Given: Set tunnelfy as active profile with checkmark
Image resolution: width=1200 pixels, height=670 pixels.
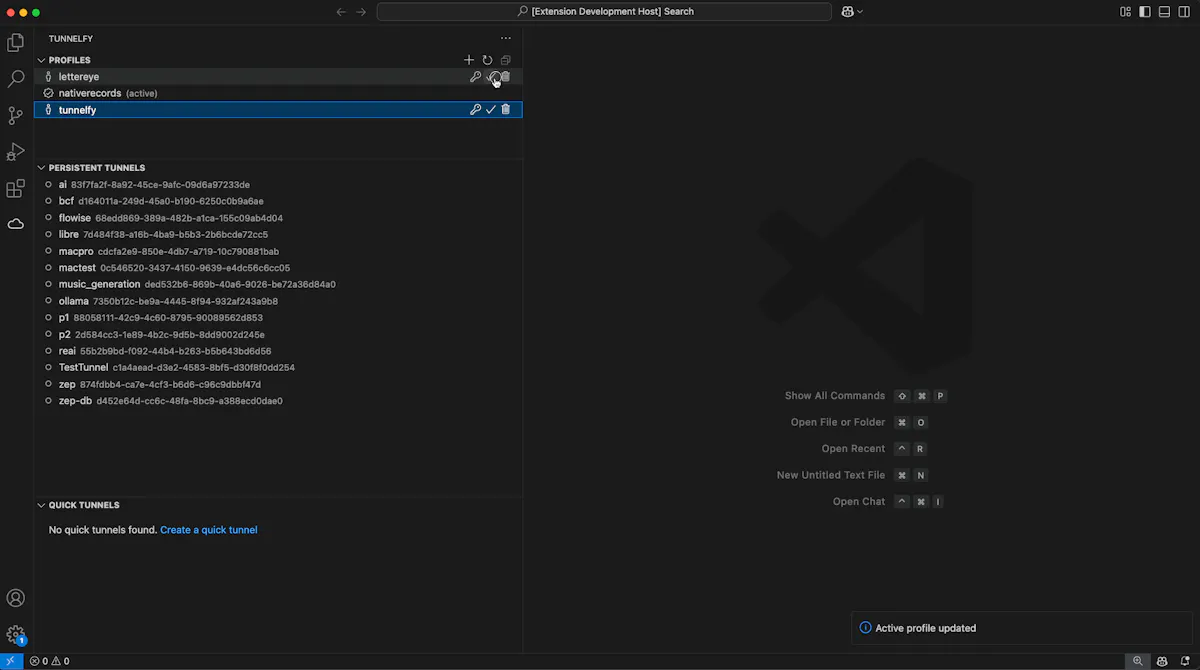Looking at the screenshot, I should (x=491, y=110).
